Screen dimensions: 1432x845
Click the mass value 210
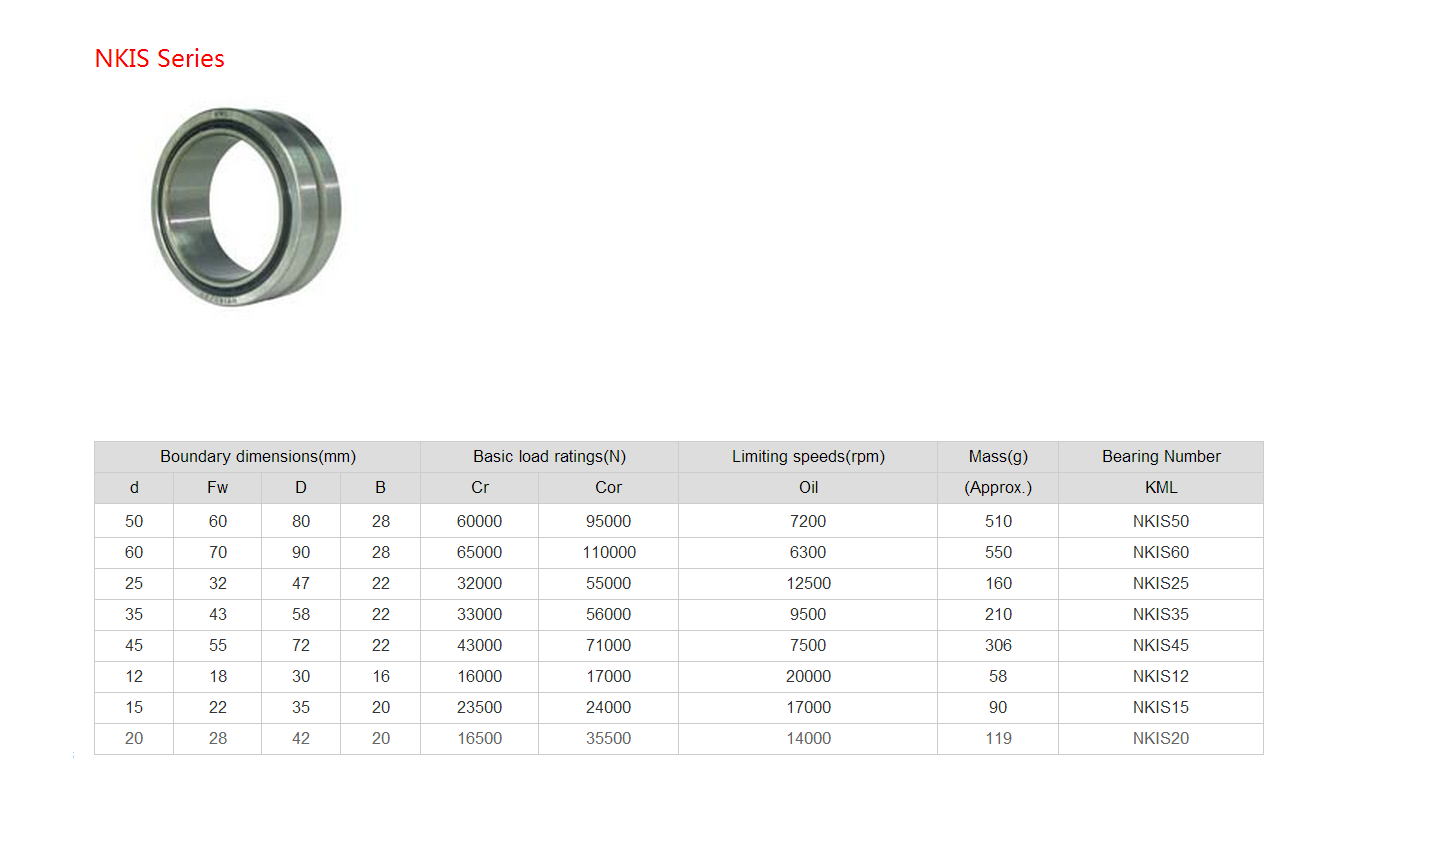tap(998, 615)
